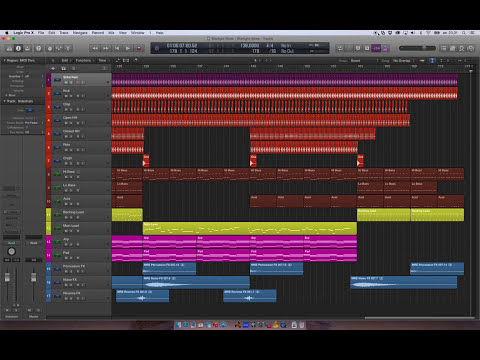Solo the Backing Lead track
Screen dimensions: 480x360
pyautogui.click(x=71, y=217)
